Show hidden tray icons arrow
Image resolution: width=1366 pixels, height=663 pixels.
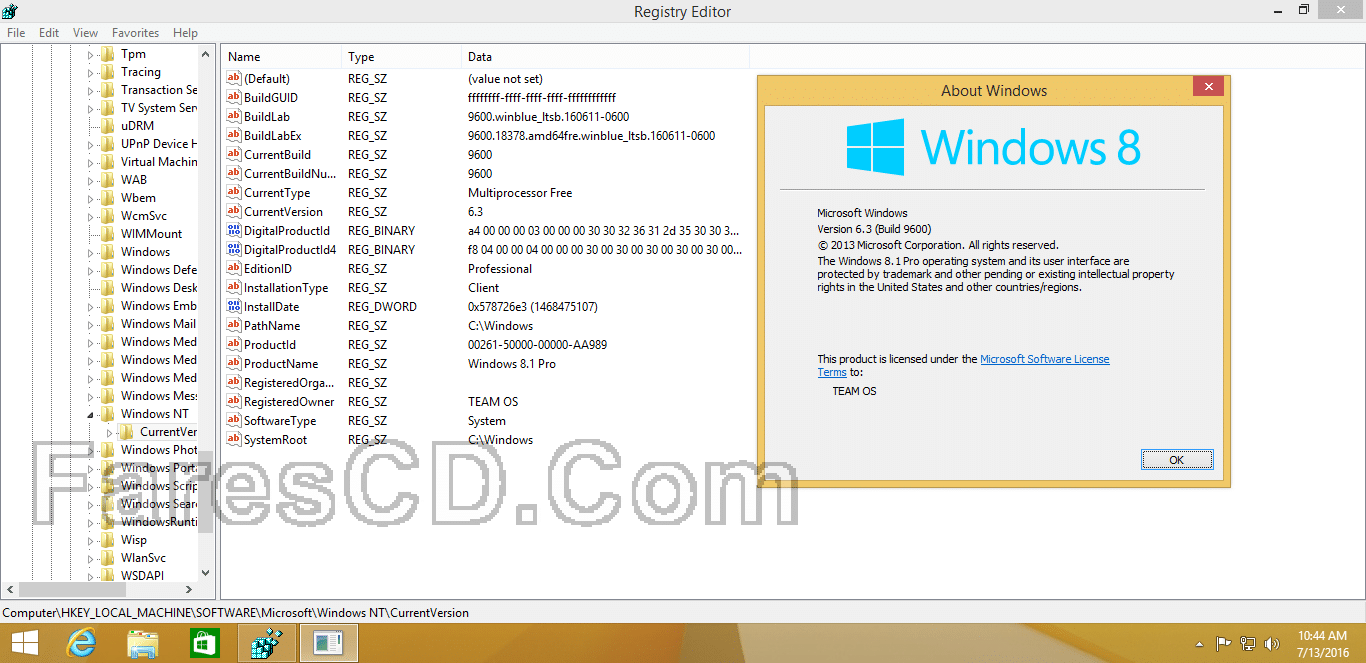(x=1199, y=645)
